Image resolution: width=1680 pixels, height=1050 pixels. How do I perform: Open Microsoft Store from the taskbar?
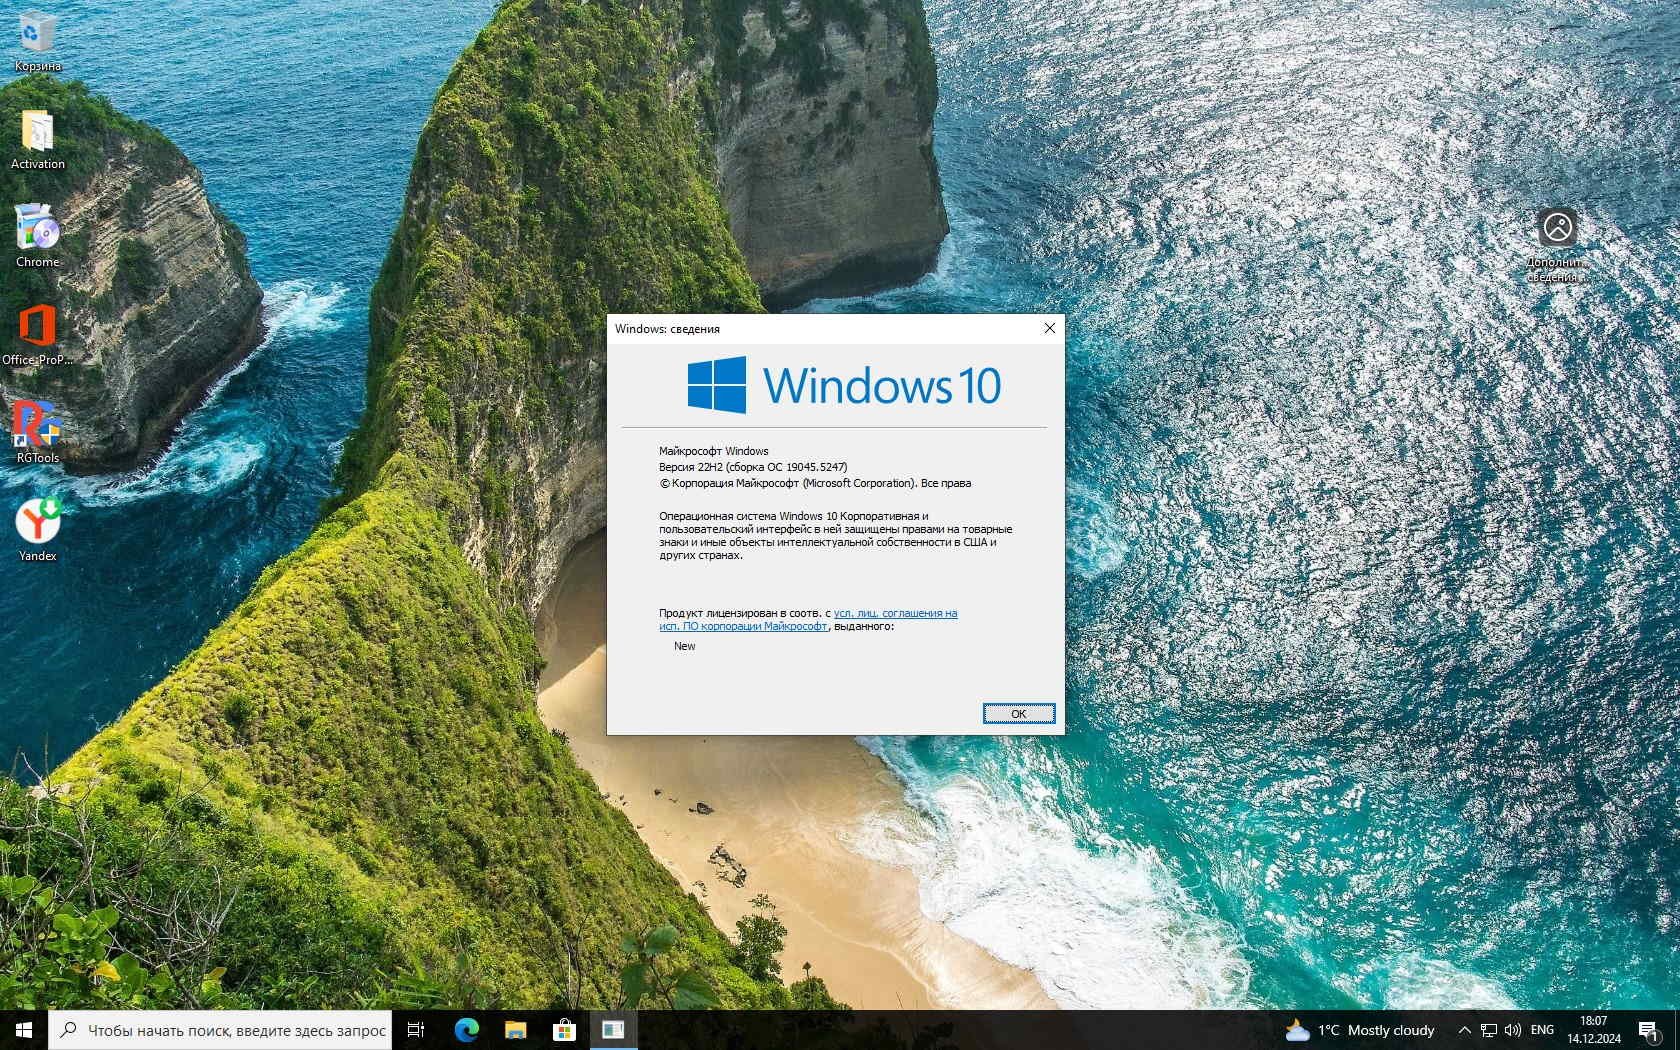[x=564, y=1030]
